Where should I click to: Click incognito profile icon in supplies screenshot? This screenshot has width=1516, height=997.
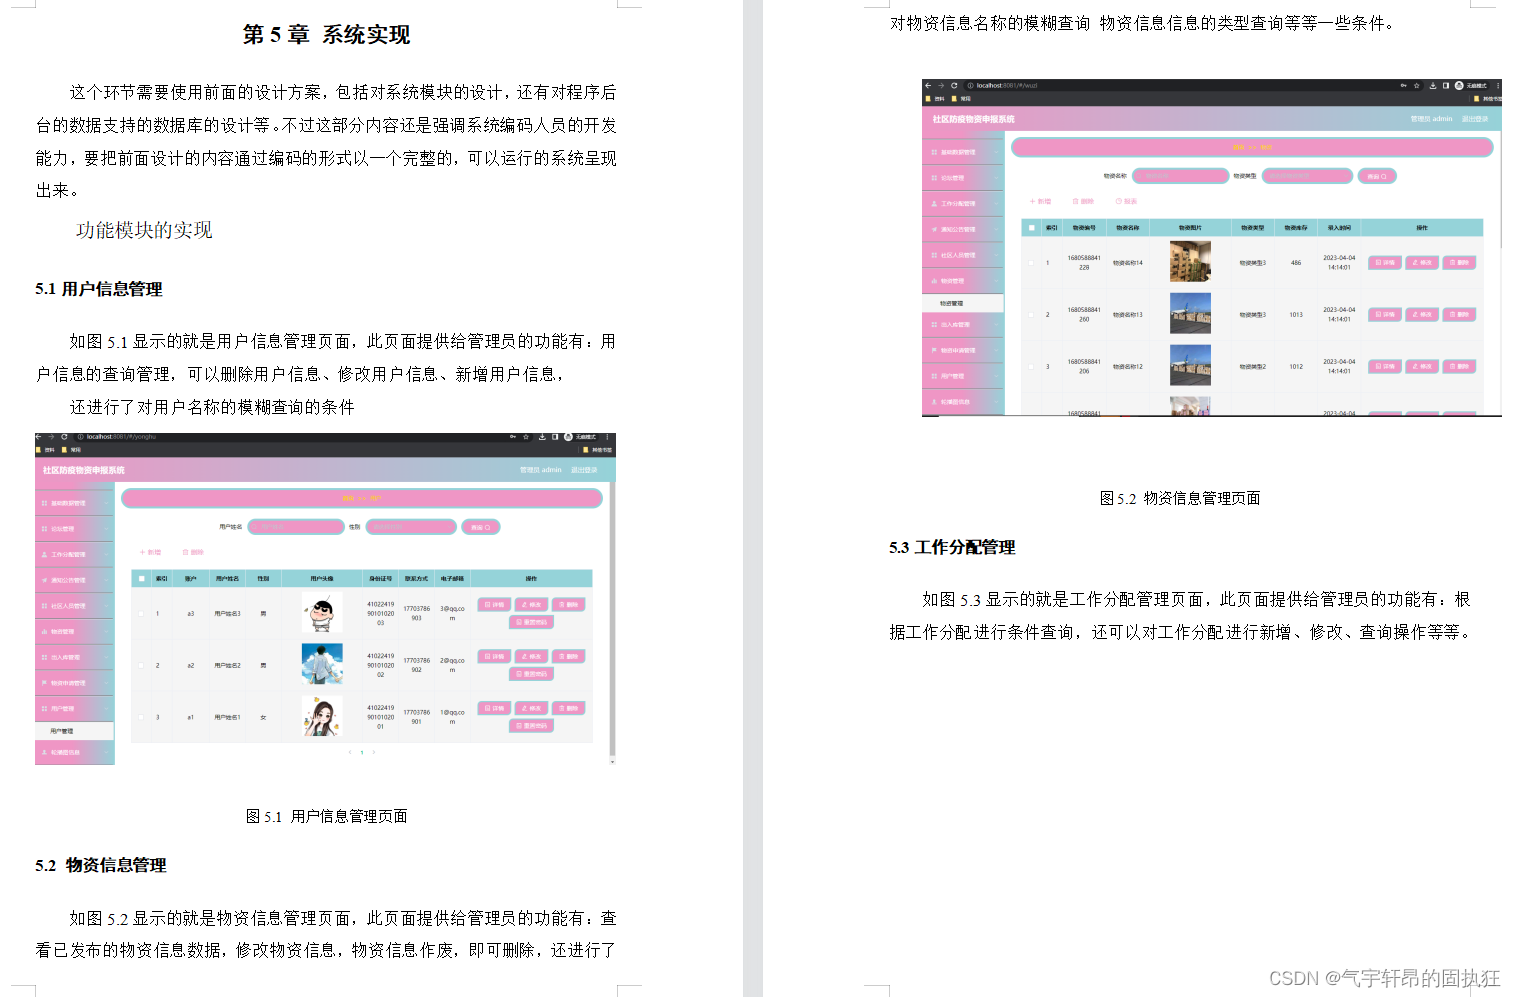point(1459,85)
